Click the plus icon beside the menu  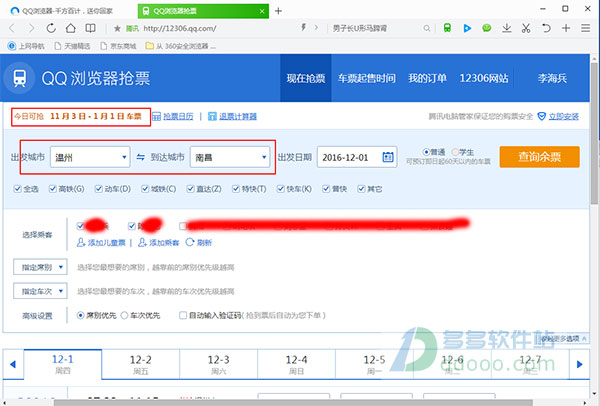tap(566, 28)
